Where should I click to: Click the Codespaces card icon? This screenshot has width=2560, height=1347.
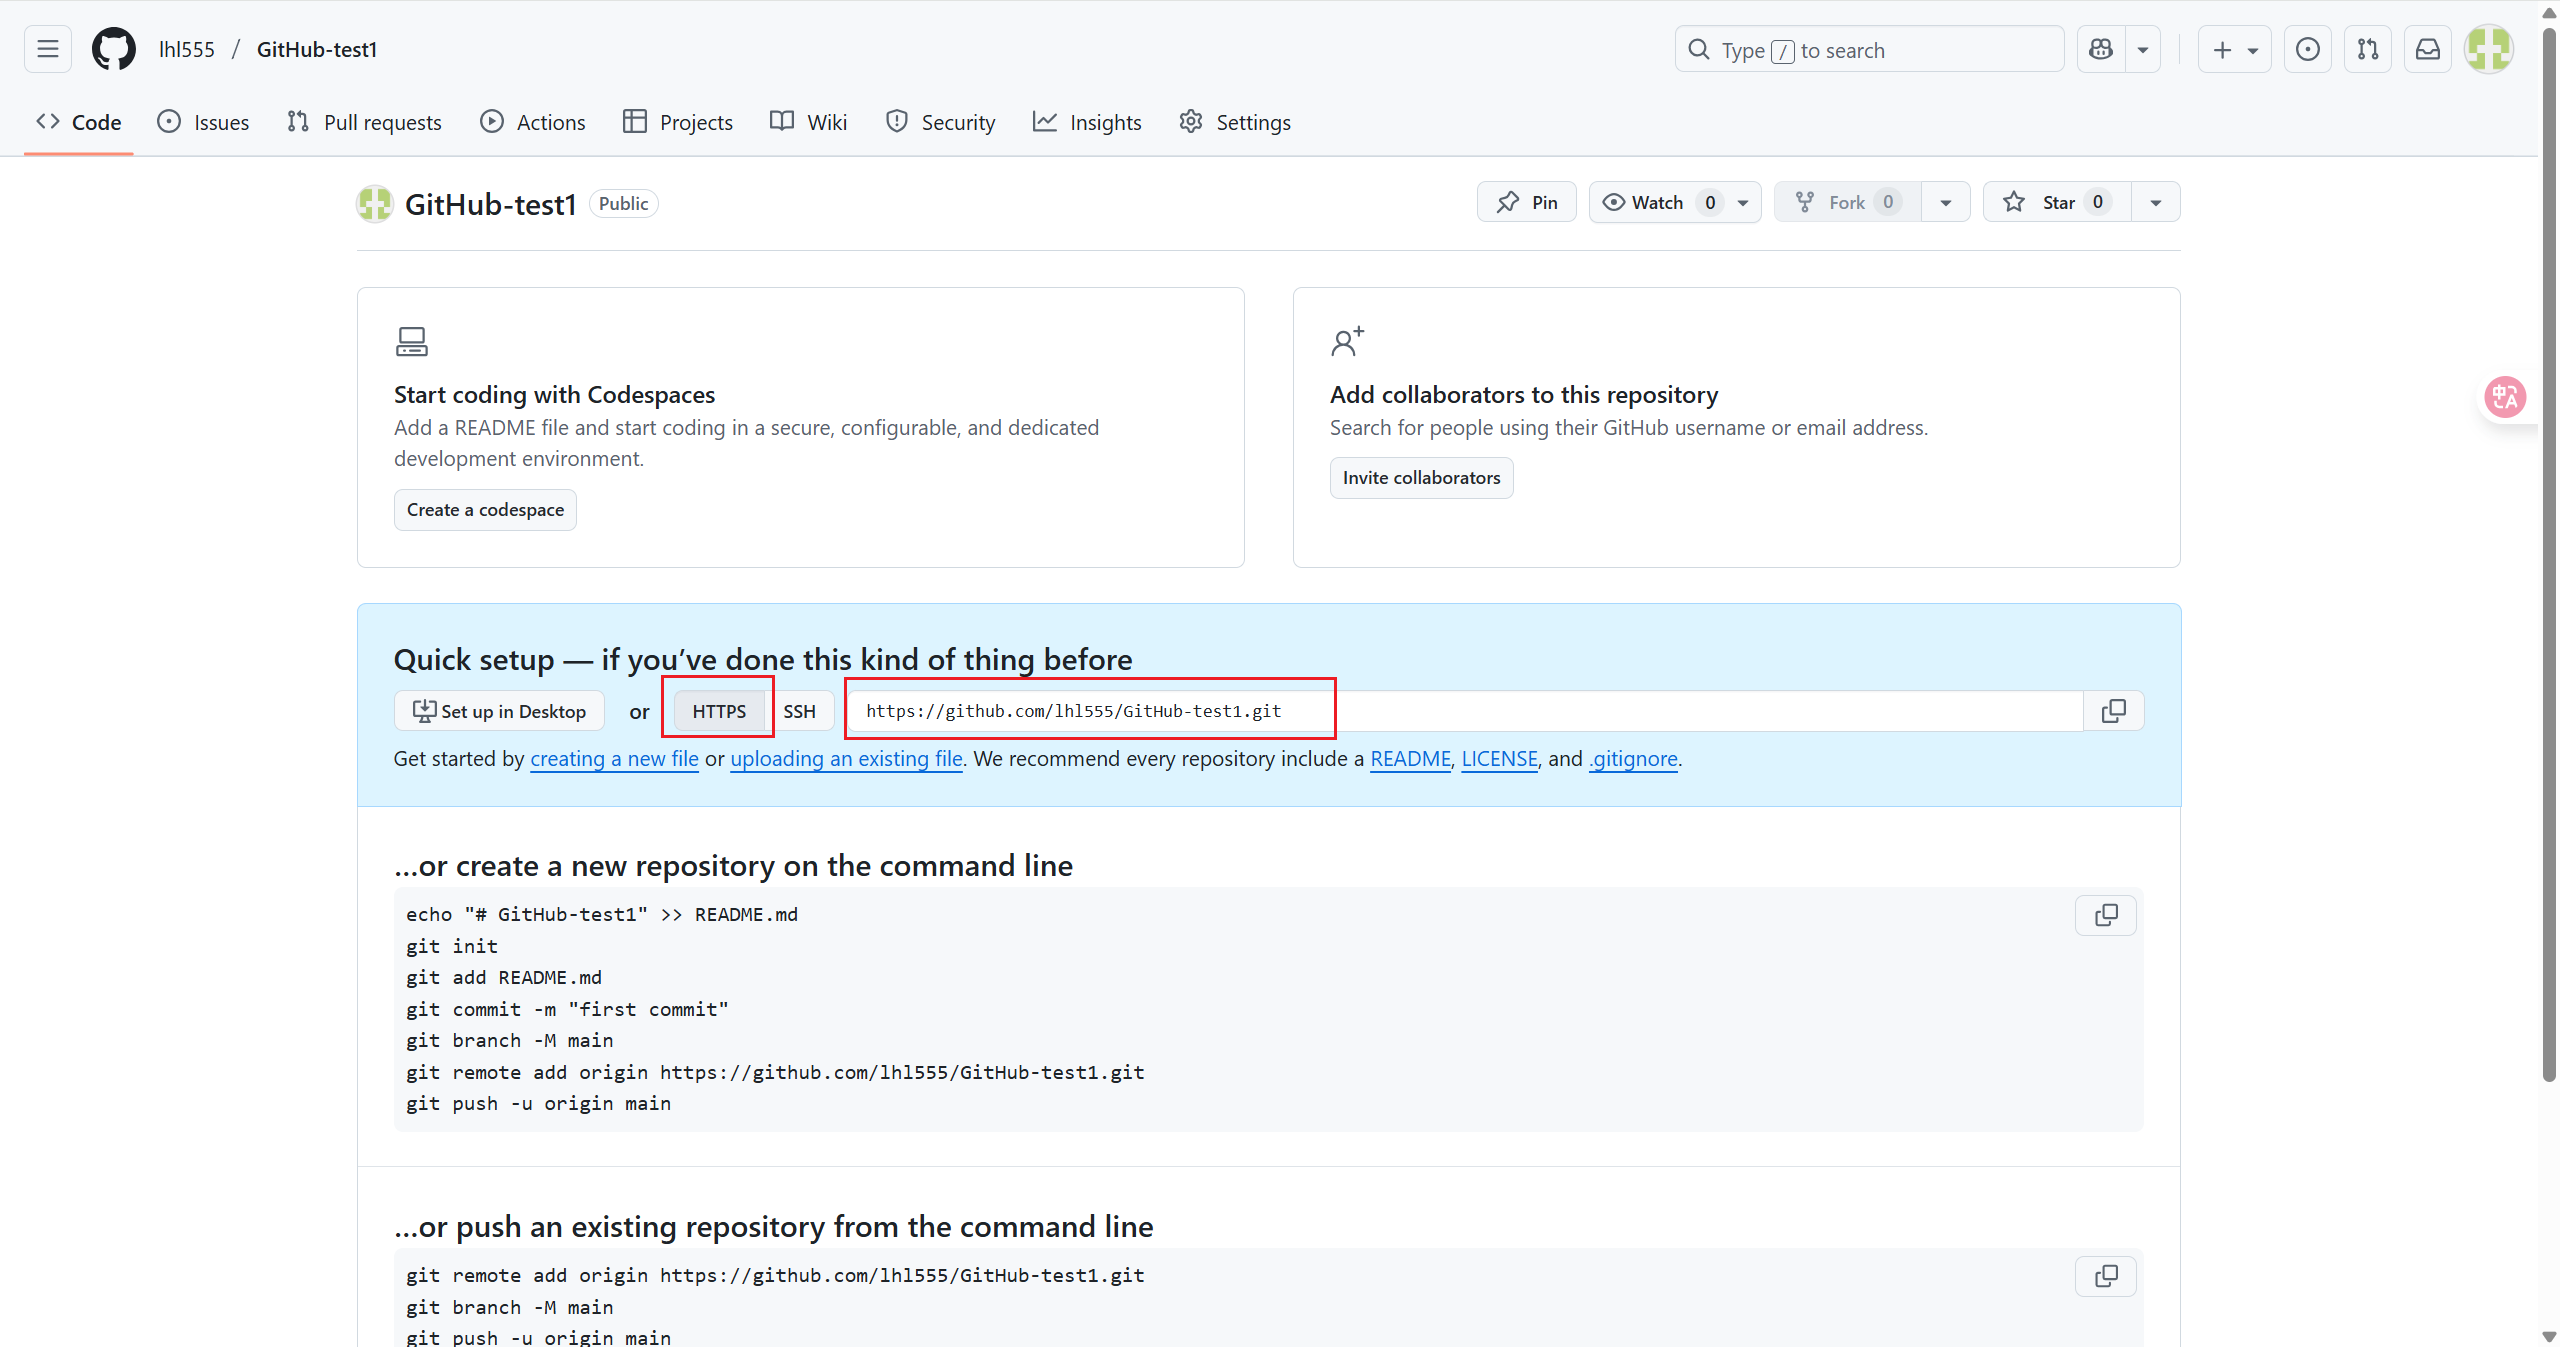pos(411,342)
